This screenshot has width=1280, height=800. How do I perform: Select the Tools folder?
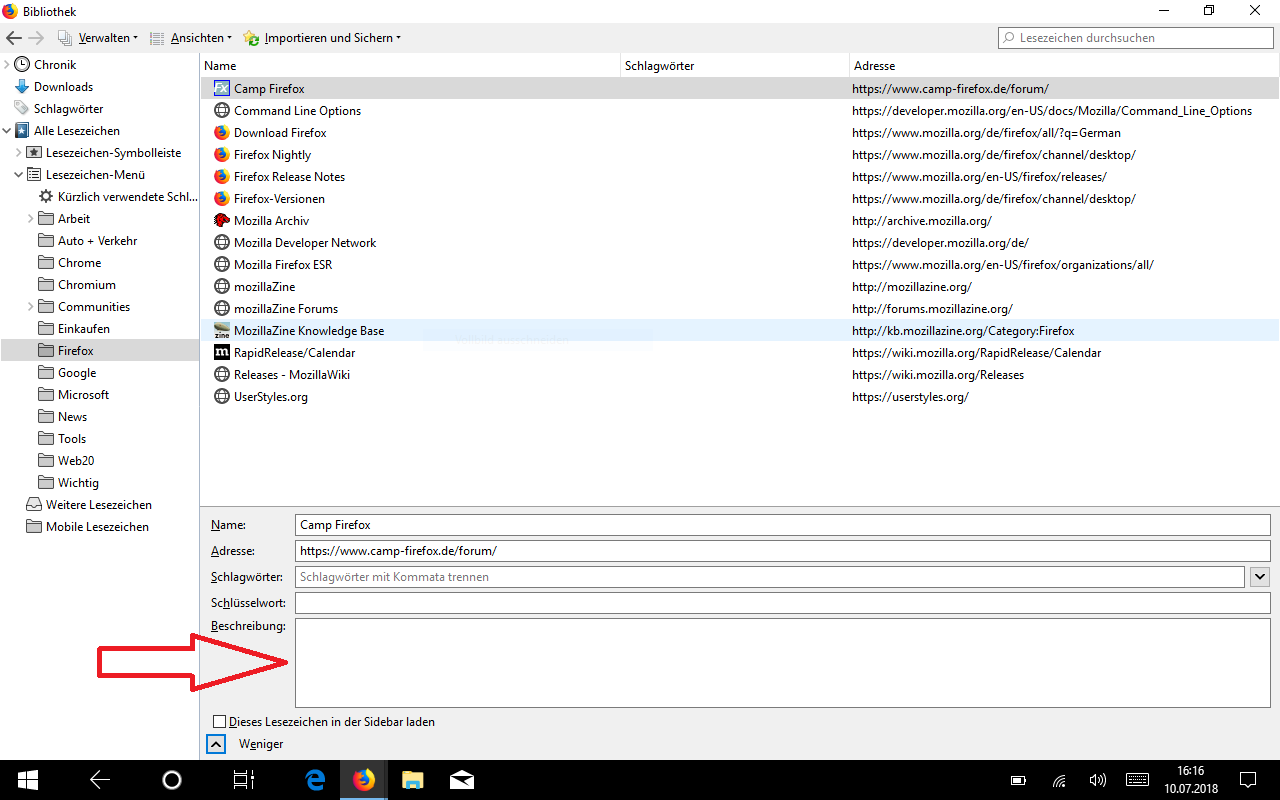[72, 439]
